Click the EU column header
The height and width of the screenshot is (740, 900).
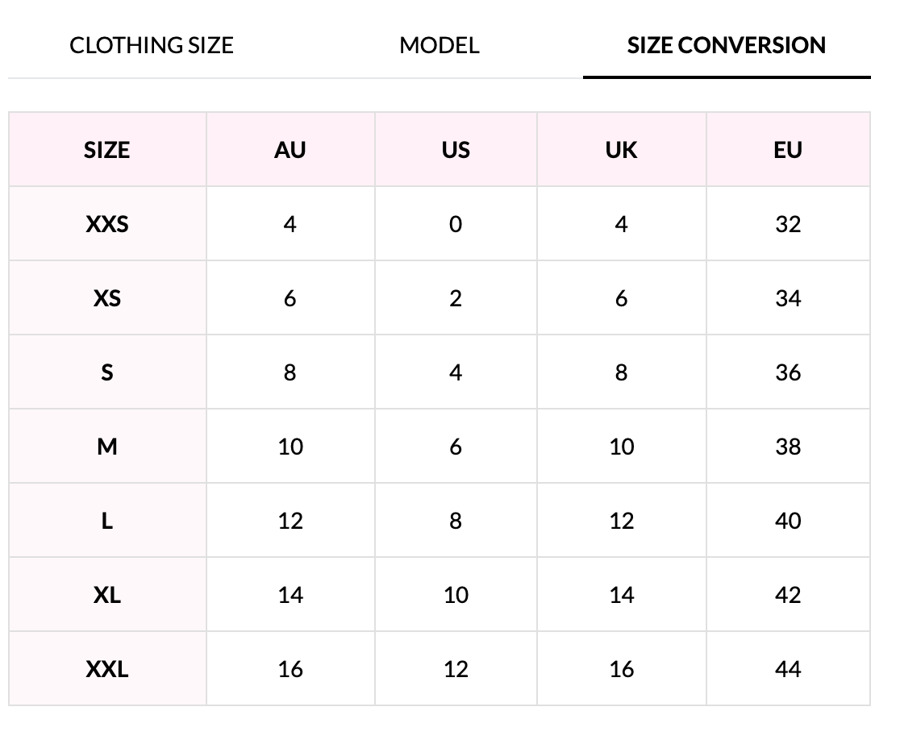[x=788, y=150]
